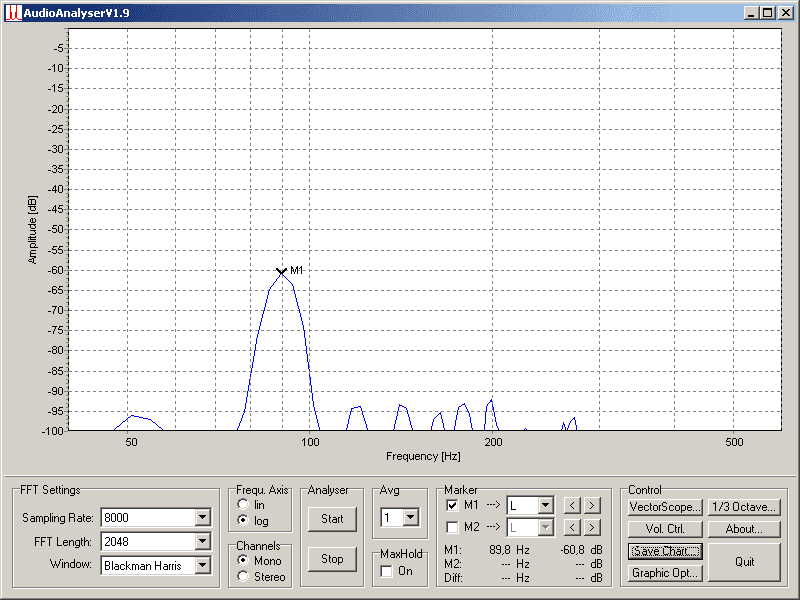Open the M1 channel dropdown
This screenshot has height=600, width=800.
pyautogui.click(x=545, y=506)
